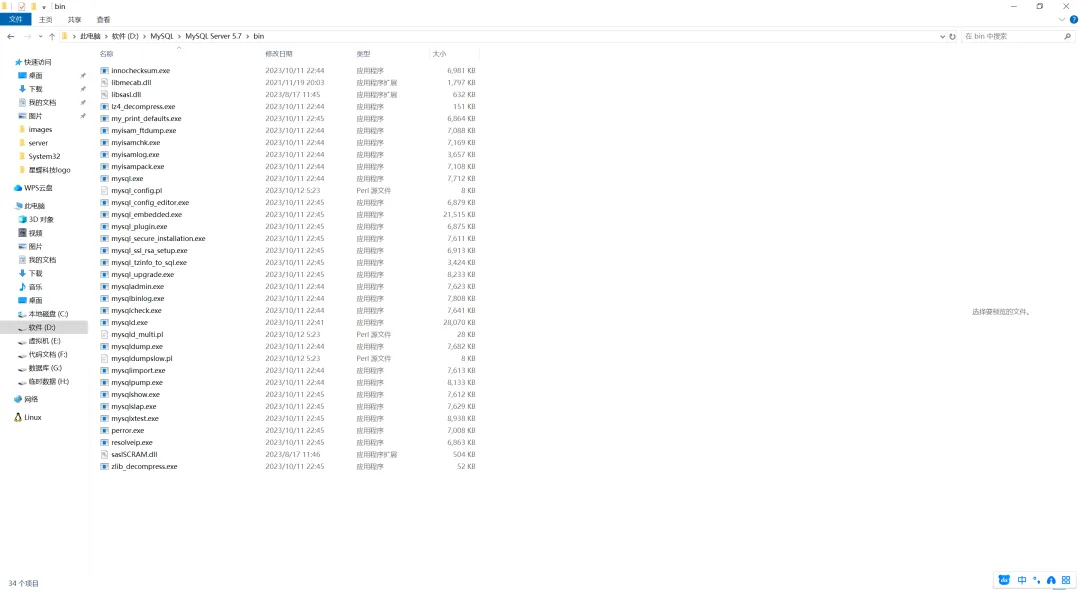The height and width of the screenshot is (590, 1080).
Task: Select the innochecksum.exe file icon
Action: pyautogui.click(x=105, y=71)
